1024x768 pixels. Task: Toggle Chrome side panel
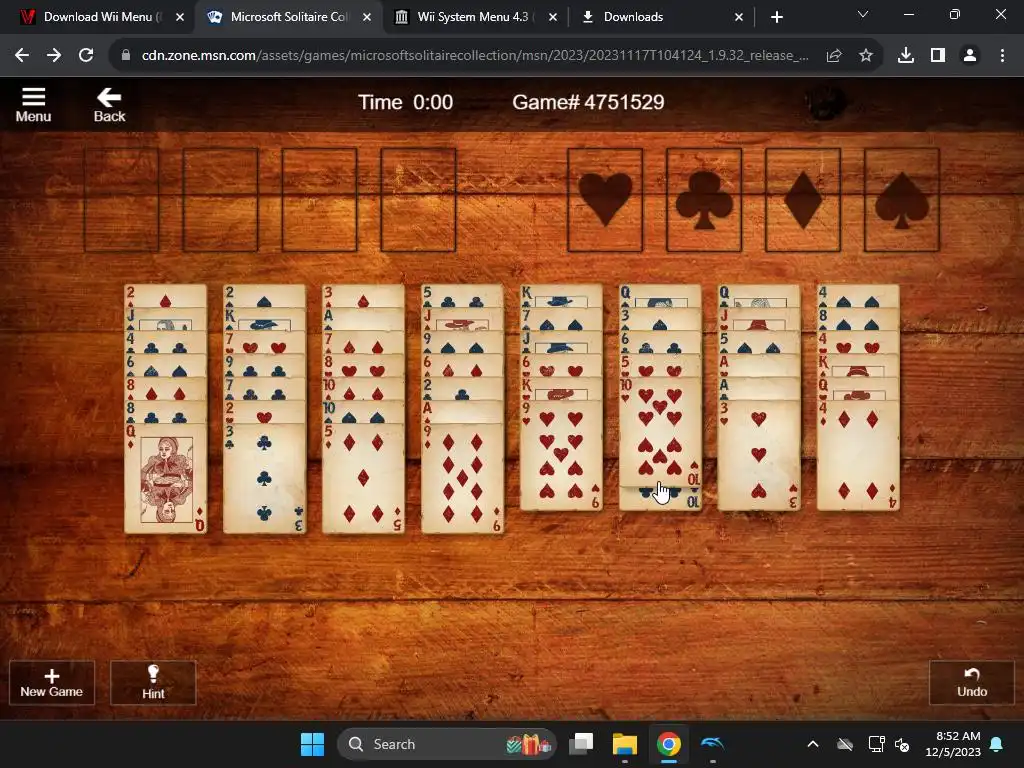point(938,56)
